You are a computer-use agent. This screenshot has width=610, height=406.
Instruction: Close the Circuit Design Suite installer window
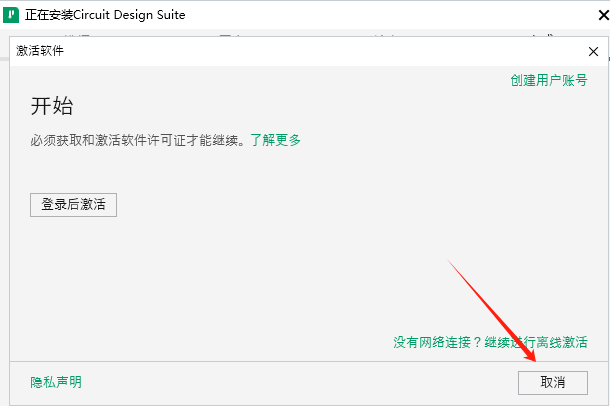pos(603,15)
